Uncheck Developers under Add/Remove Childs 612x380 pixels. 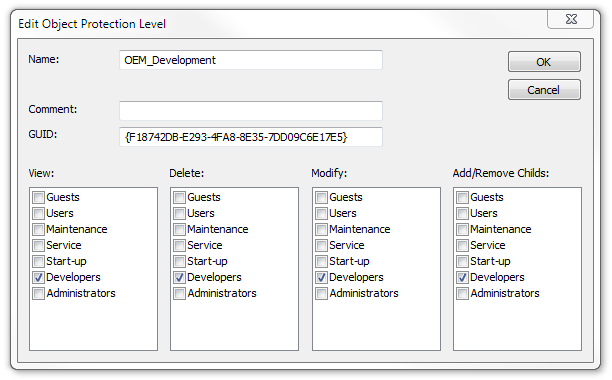coord(463,277)
